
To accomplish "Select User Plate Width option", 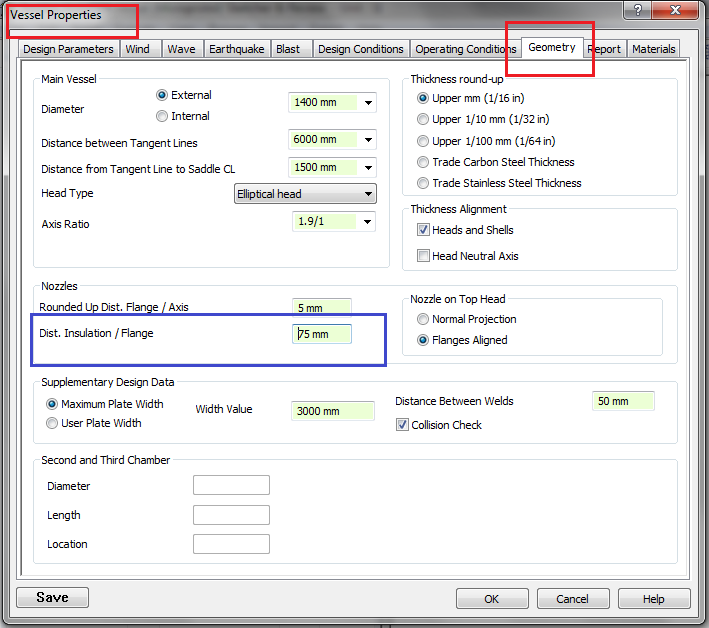I will click(x=52, y=423).
